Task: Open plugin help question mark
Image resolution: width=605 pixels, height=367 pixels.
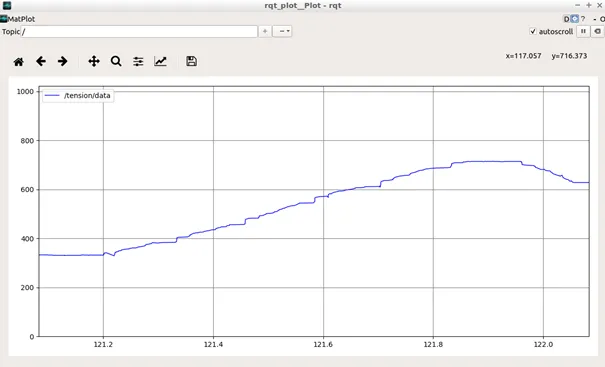Action: 583,19
